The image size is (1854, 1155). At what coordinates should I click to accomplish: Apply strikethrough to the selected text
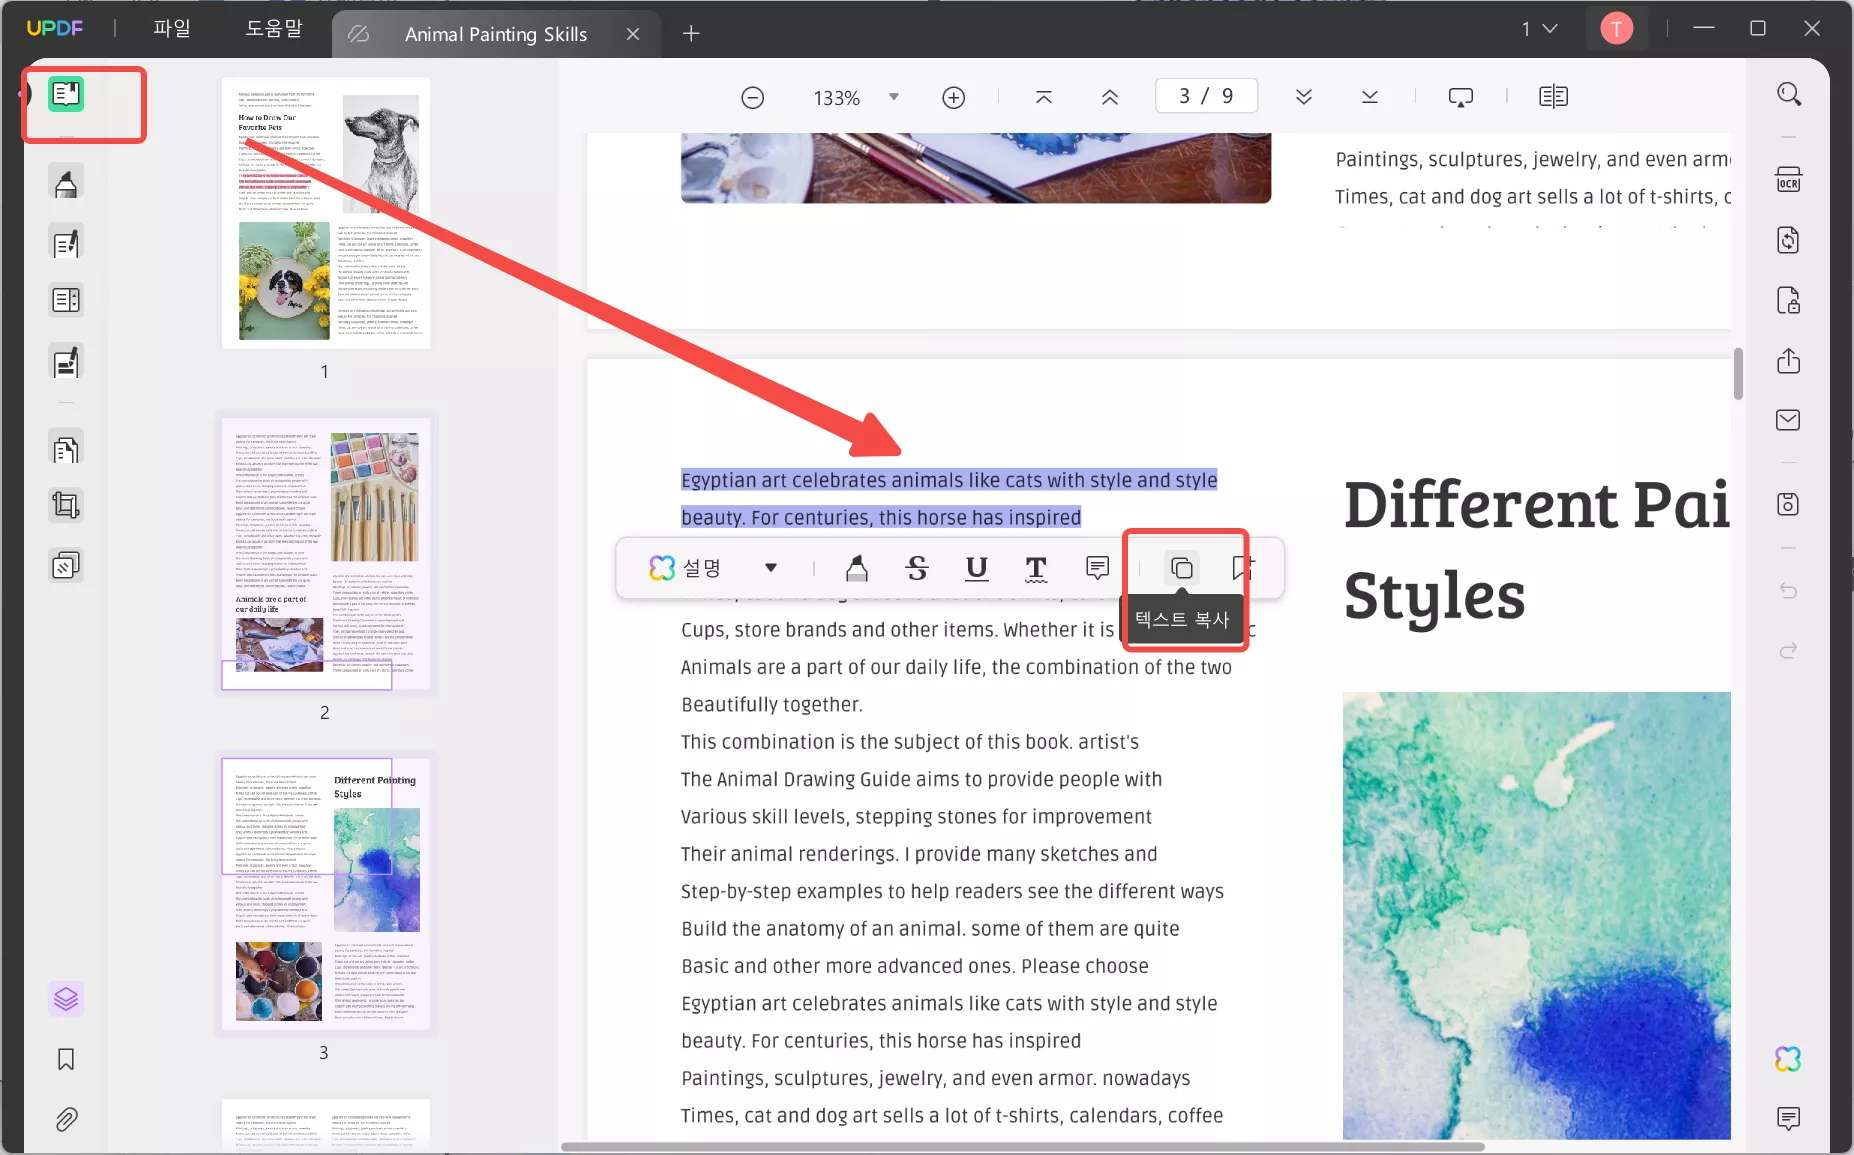(917, 568)
